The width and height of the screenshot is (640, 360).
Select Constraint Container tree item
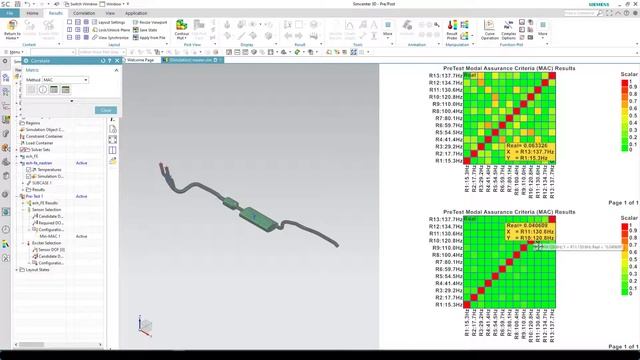click(44, 136)
